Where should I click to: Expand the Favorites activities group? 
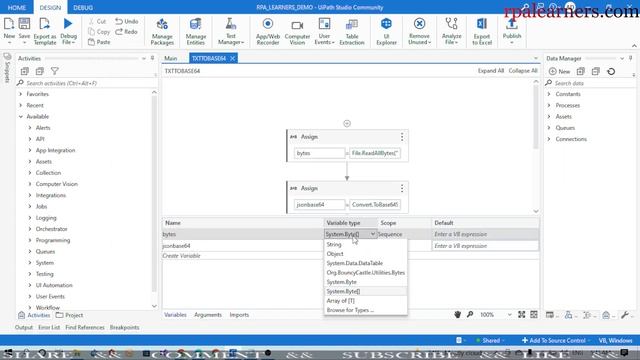pos(20,94)
